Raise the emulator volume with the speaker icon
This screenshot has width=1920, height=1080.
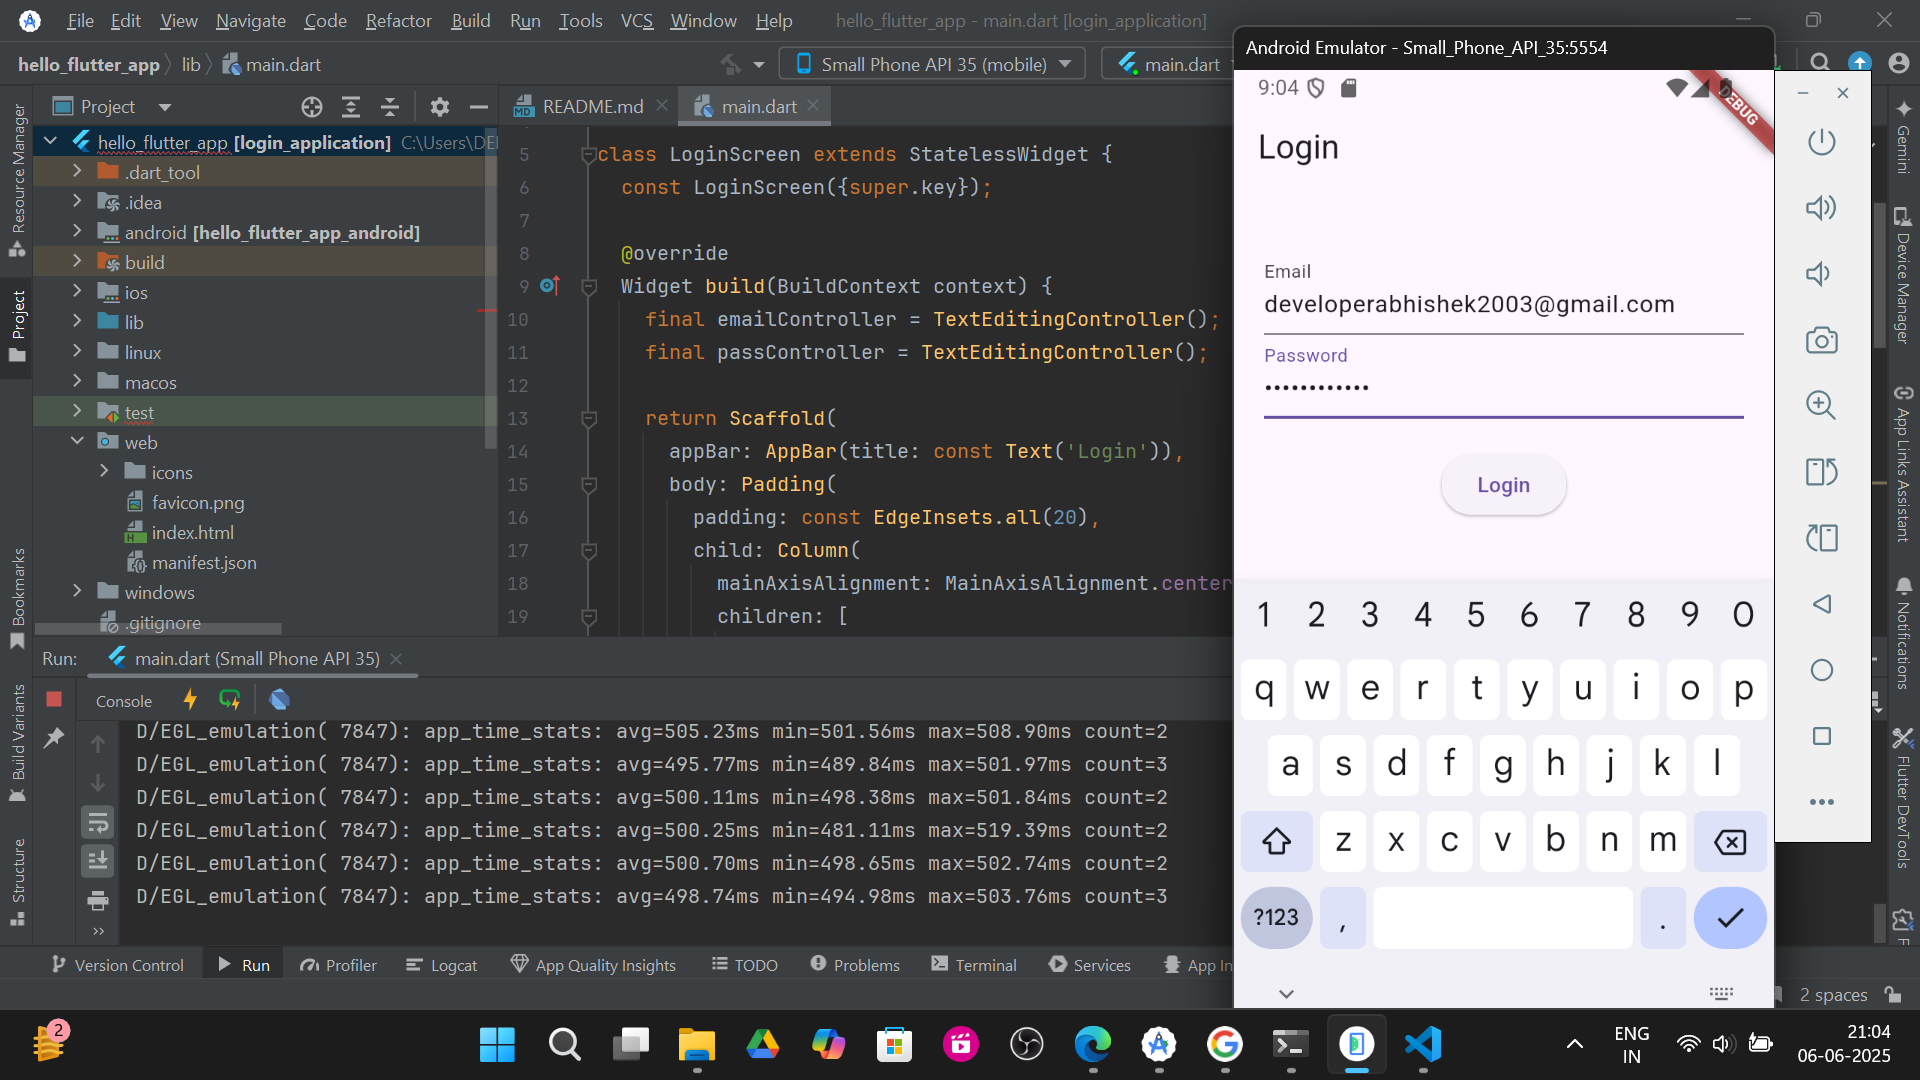click(1821, 208)
